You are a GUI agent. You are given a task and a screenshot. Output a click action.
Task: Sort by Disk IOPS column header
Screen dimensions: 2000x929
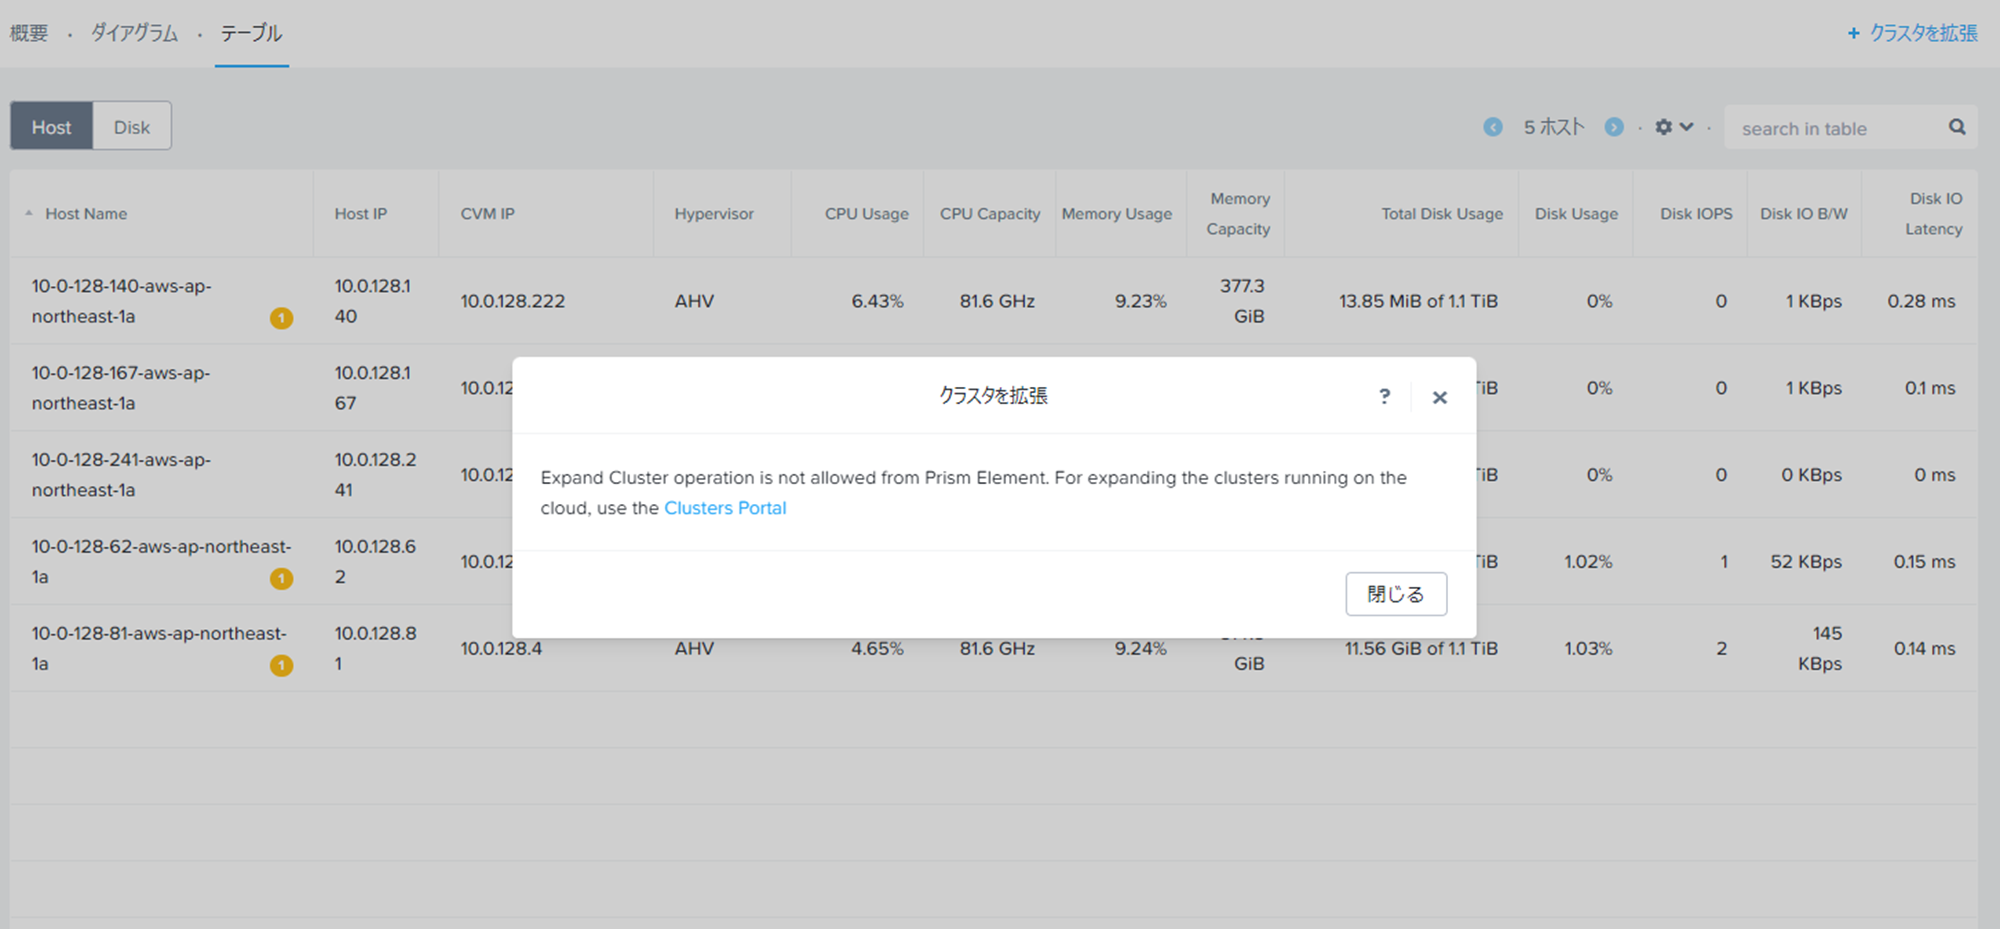tap(1696, 214)
